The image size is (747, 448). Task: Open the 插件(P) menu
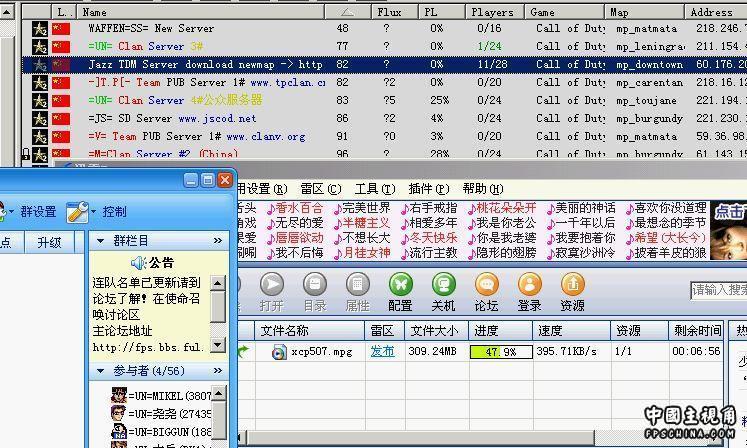429,189
